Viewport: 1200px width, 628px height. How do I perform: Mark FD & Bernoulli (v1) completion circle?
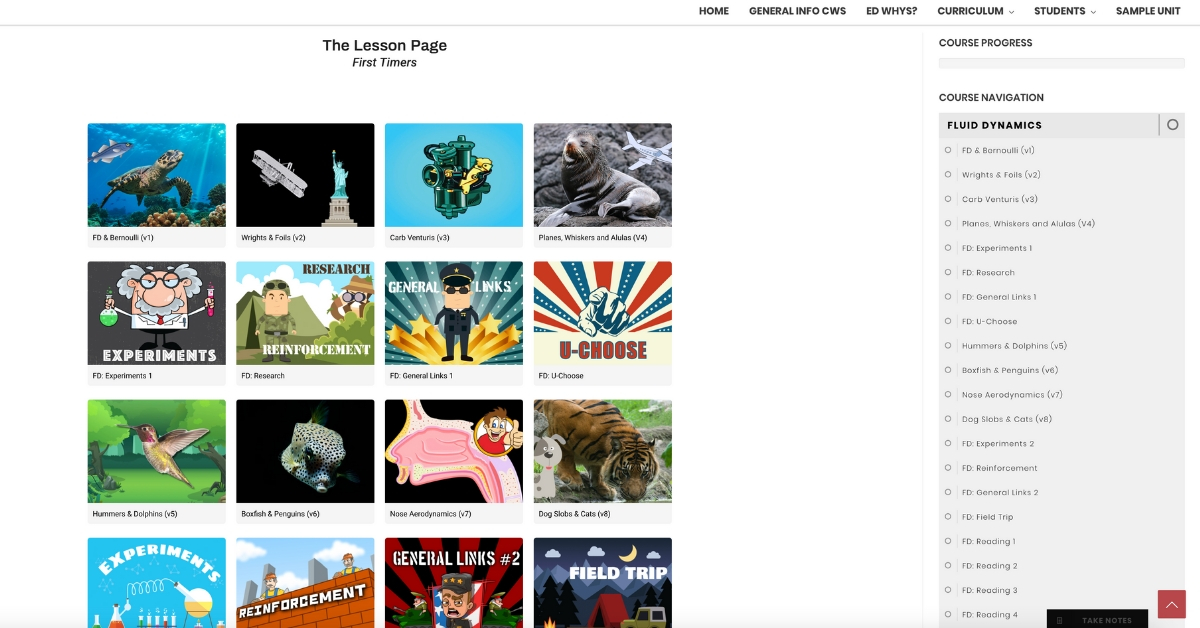(948, 150)
